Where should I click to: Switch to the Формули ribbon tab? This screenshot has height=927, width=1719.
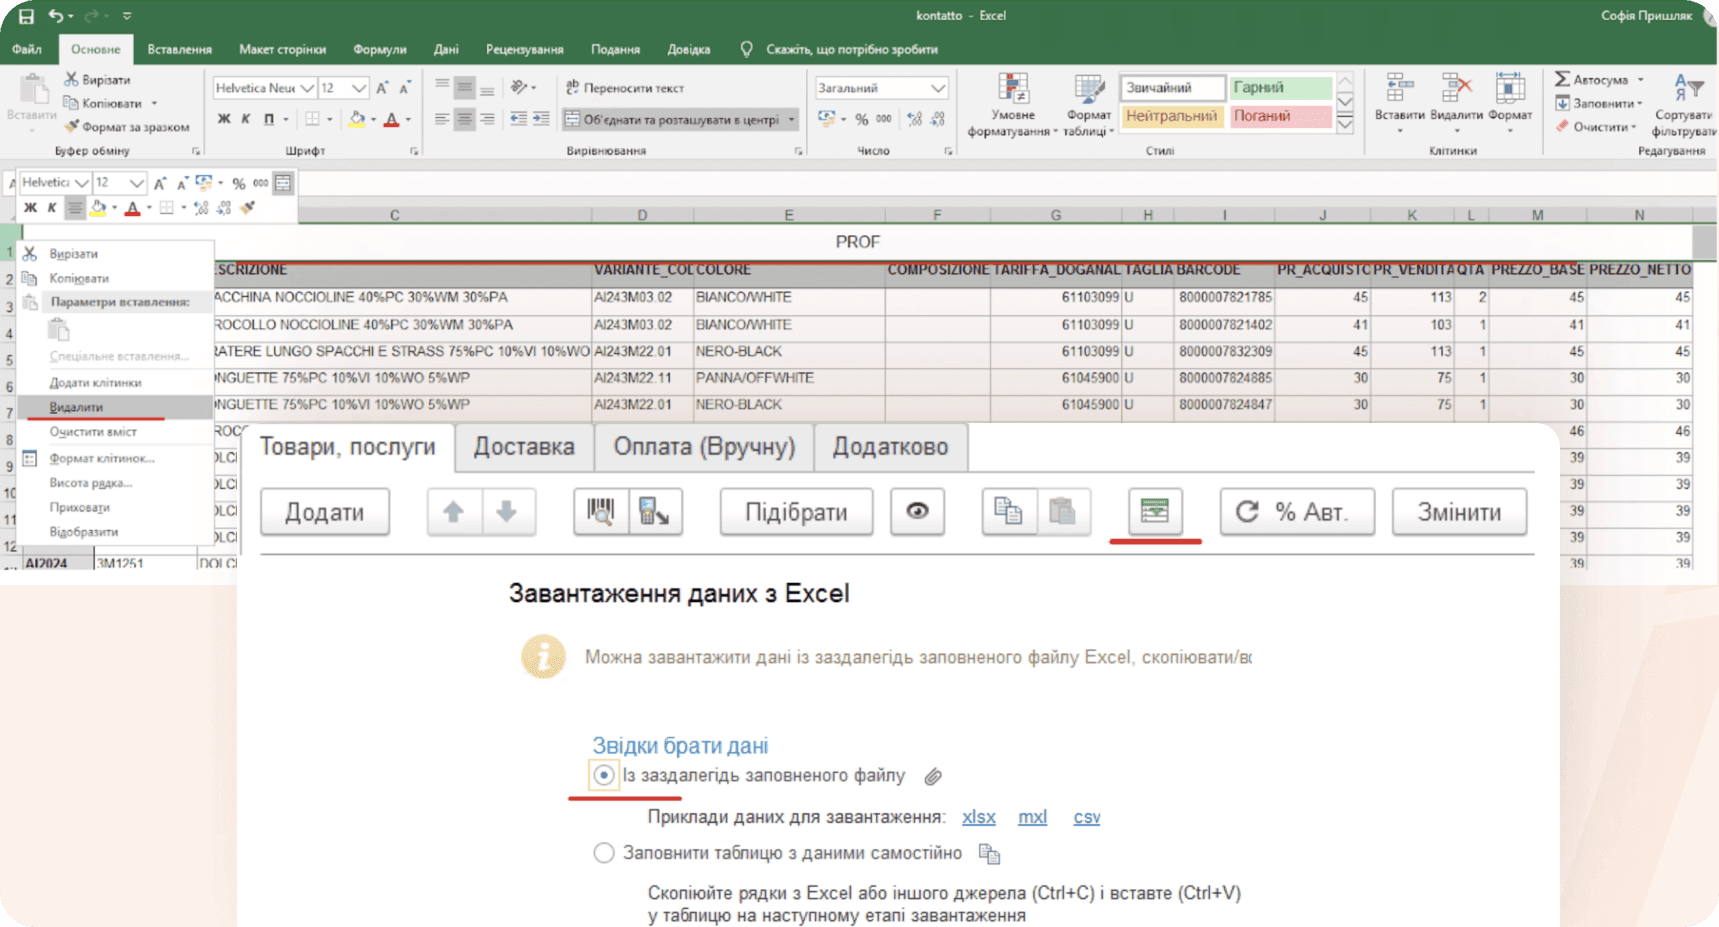380,49
